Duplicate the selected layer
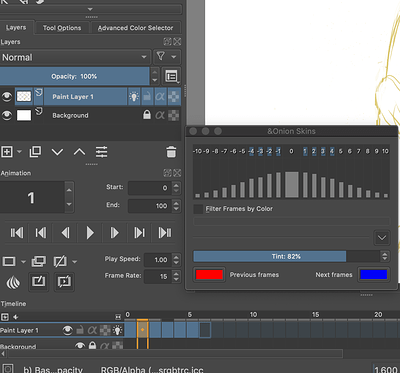Screen dimensions: 400x373 click(35, 152)
